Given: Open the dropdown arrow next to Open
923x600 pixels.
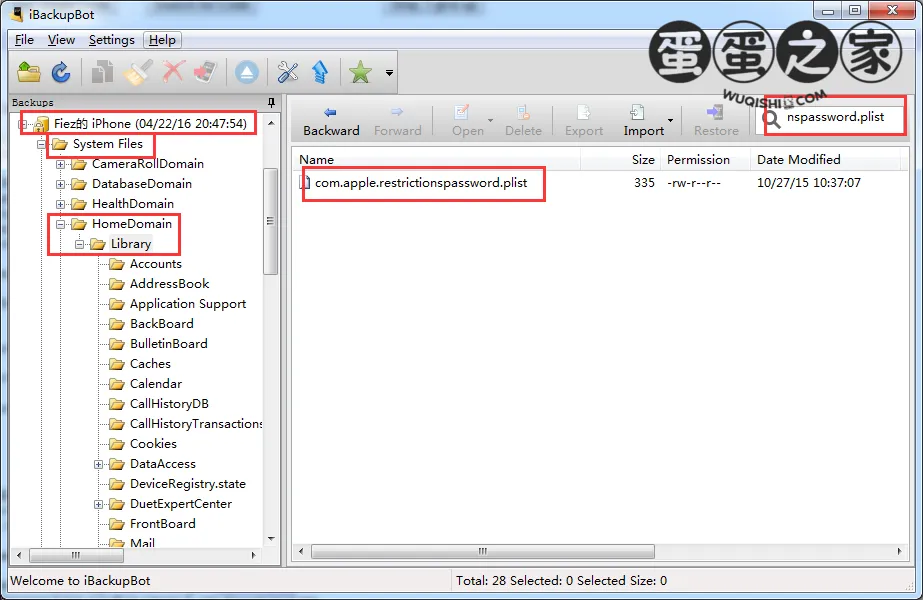Looking at the screenshot, I should pos(490,120).
